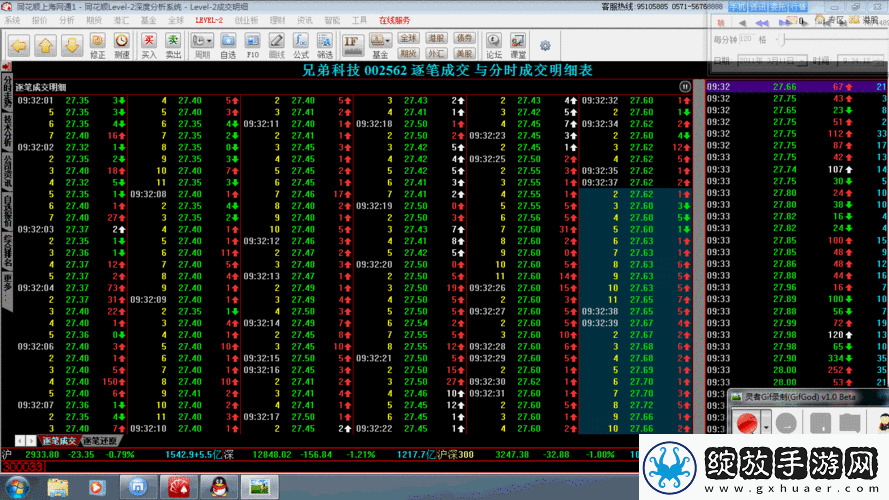Open the 系统 menu

12,20
